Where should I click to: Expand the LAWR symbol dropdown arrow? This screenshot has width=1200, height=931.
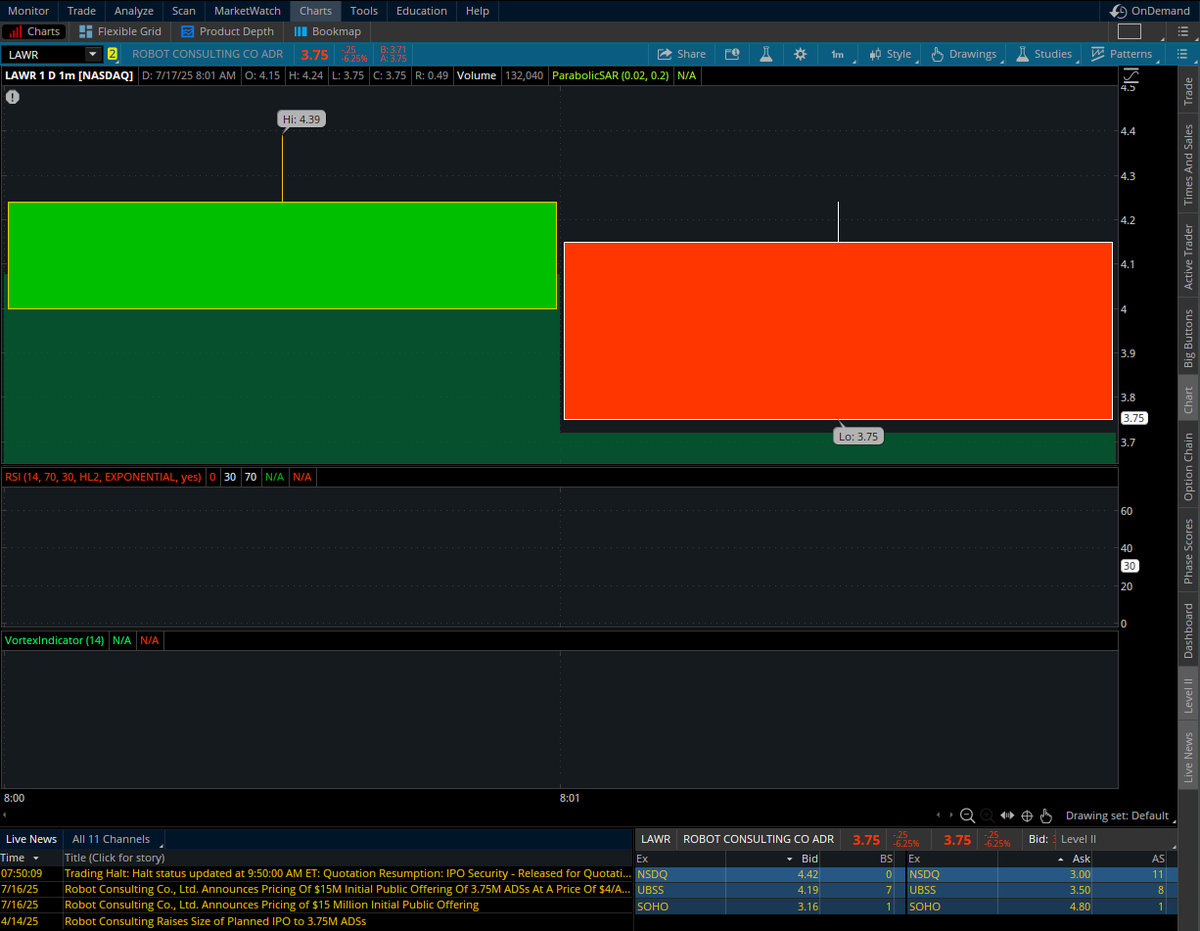tap(93, 54)
